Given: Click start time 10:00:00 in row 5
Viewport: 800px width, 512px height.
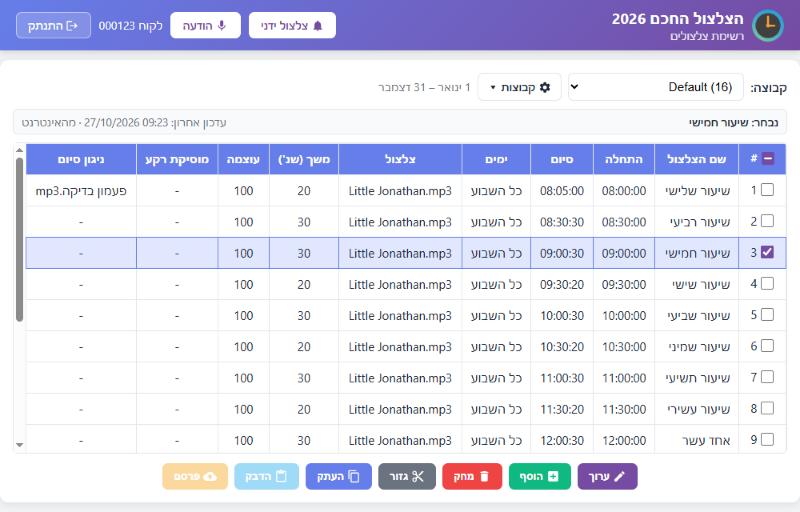Looking at the screenshot, I should point(623,316).
